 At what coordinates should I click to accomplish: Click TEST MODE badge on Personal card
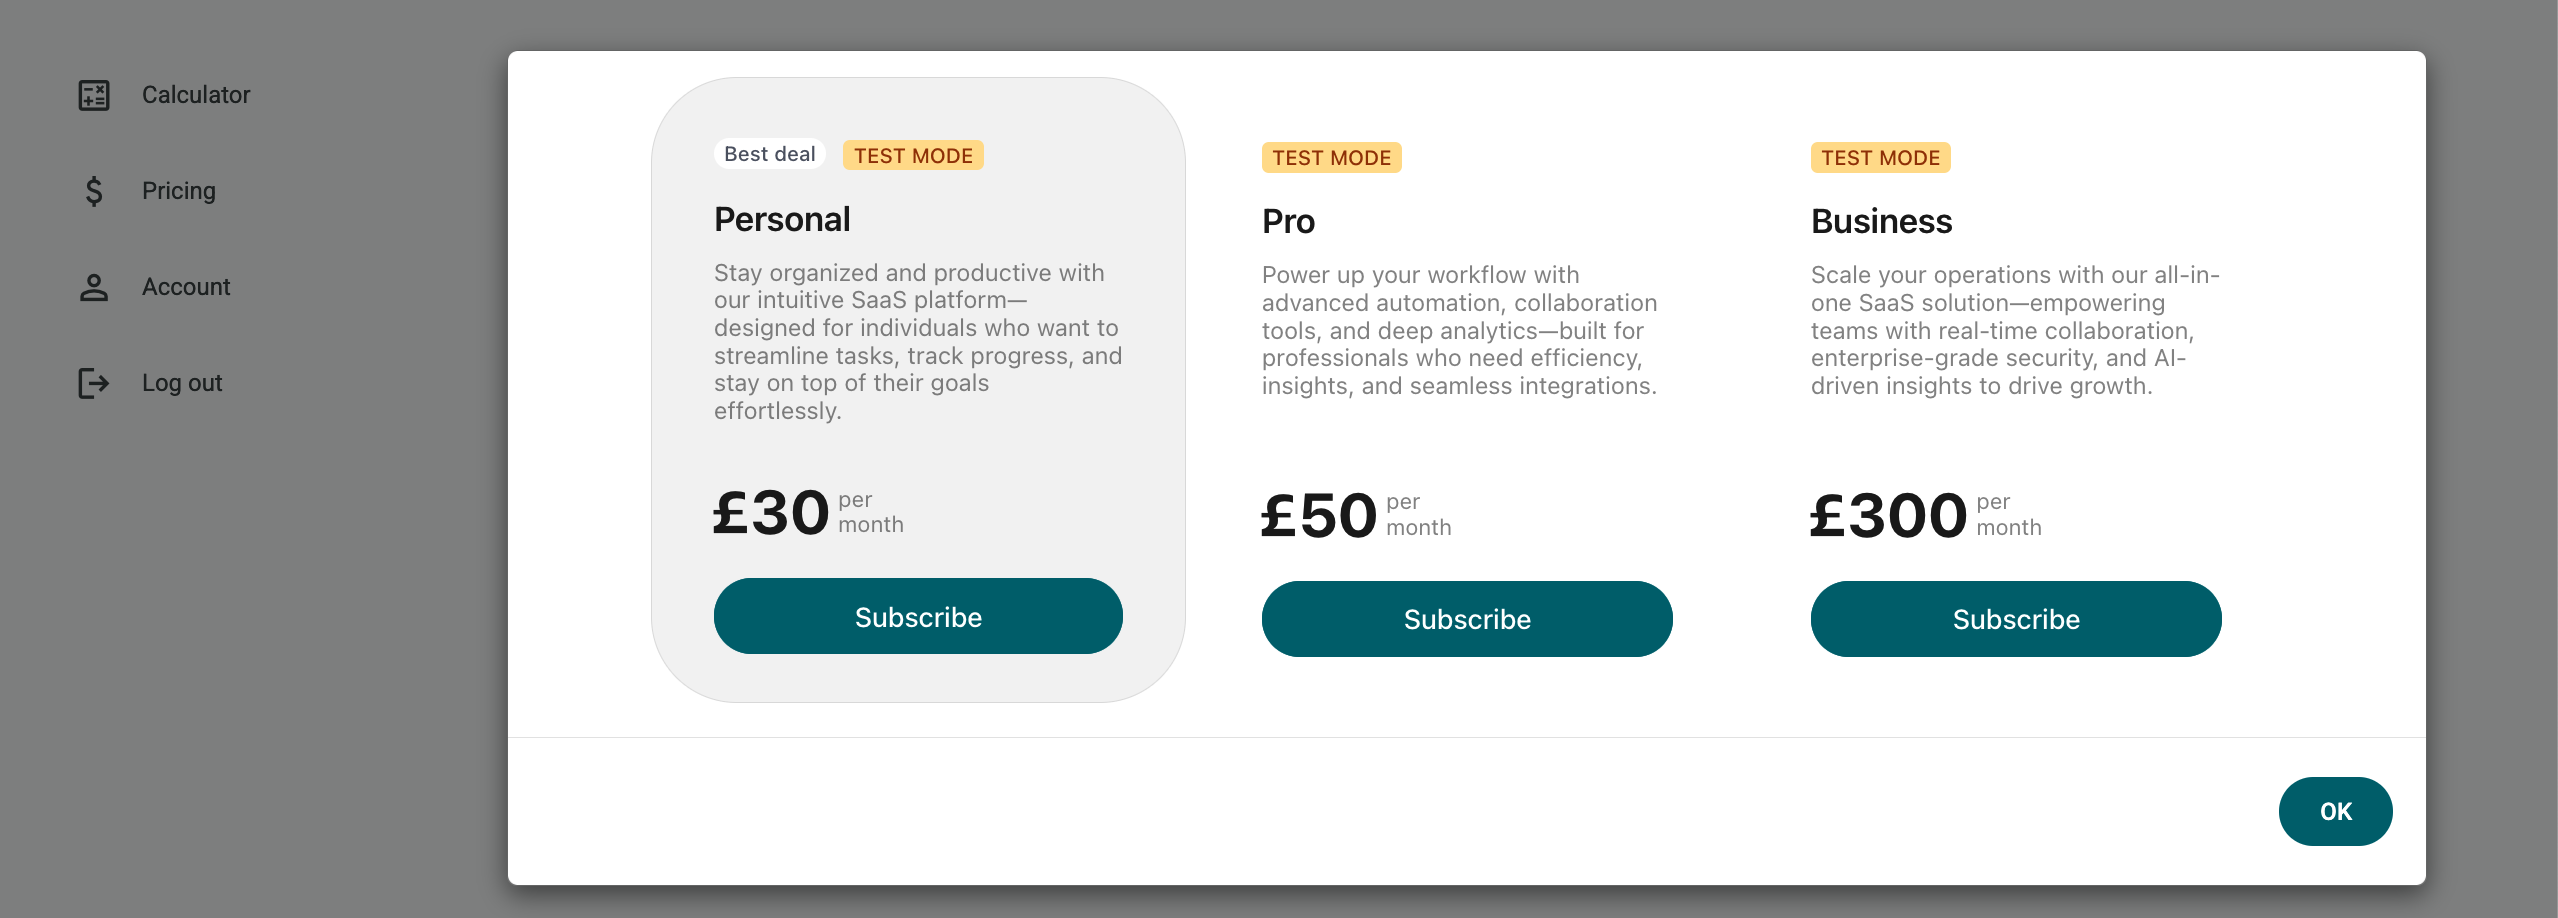[x=912, y=155]
